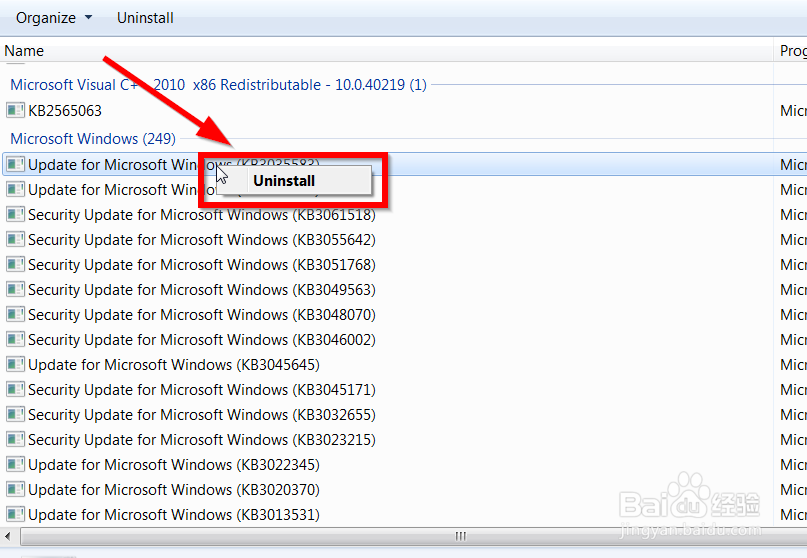Click the icon of the highlighted first update row

[x=15, y=164]
